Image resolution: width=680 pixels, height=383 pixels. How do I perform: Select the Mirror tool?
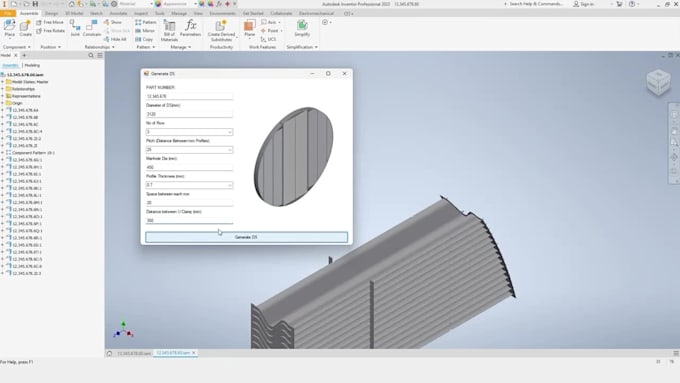pyautogui.click(x=145, y=31)
